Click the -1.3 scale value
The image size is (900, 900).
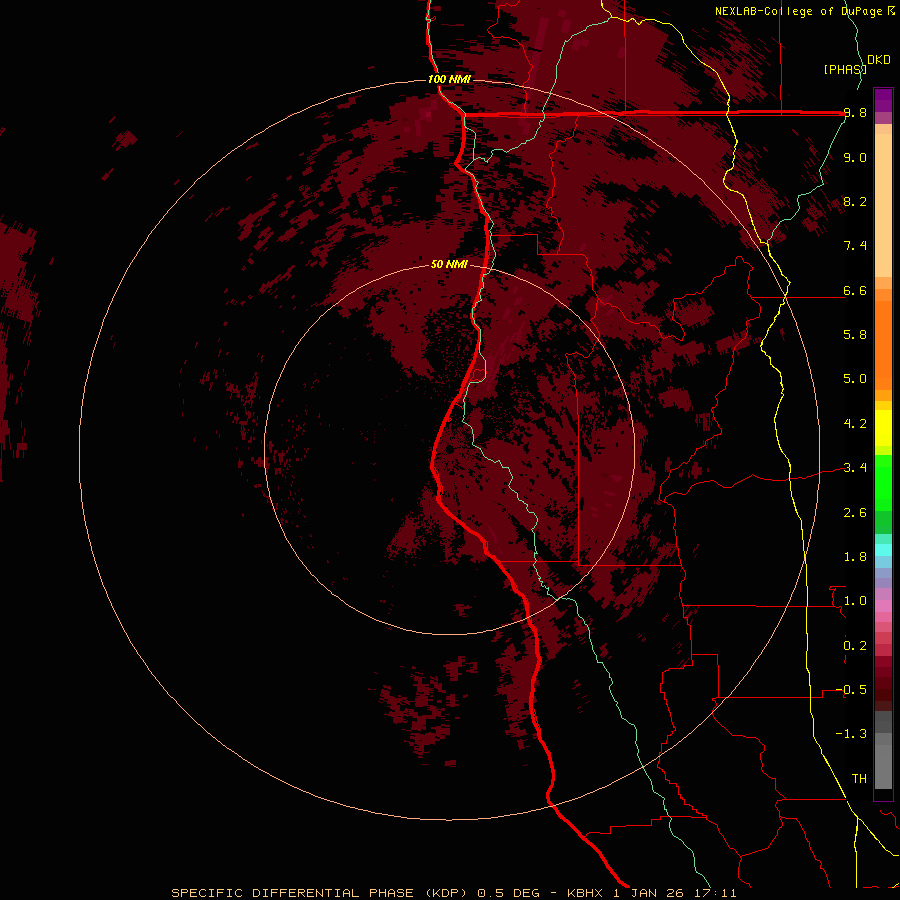pos(852,734)
